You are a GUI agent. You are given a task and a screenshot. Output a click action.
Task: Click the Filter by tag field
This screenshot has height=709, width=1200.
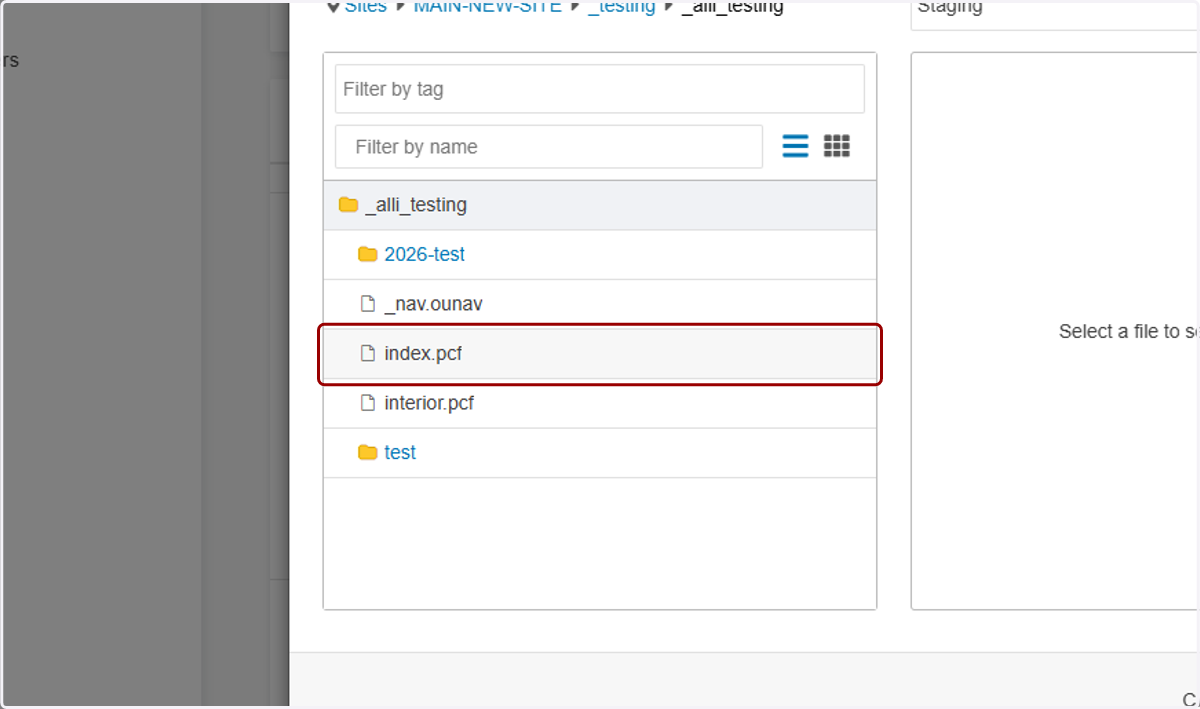pos(600,89)
